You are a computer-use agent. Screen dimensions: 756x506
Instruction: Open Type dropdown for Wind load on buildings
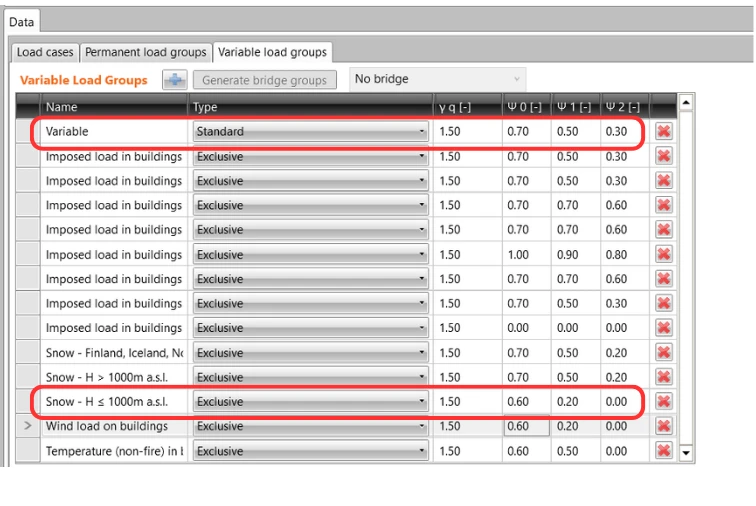[310, 426]
